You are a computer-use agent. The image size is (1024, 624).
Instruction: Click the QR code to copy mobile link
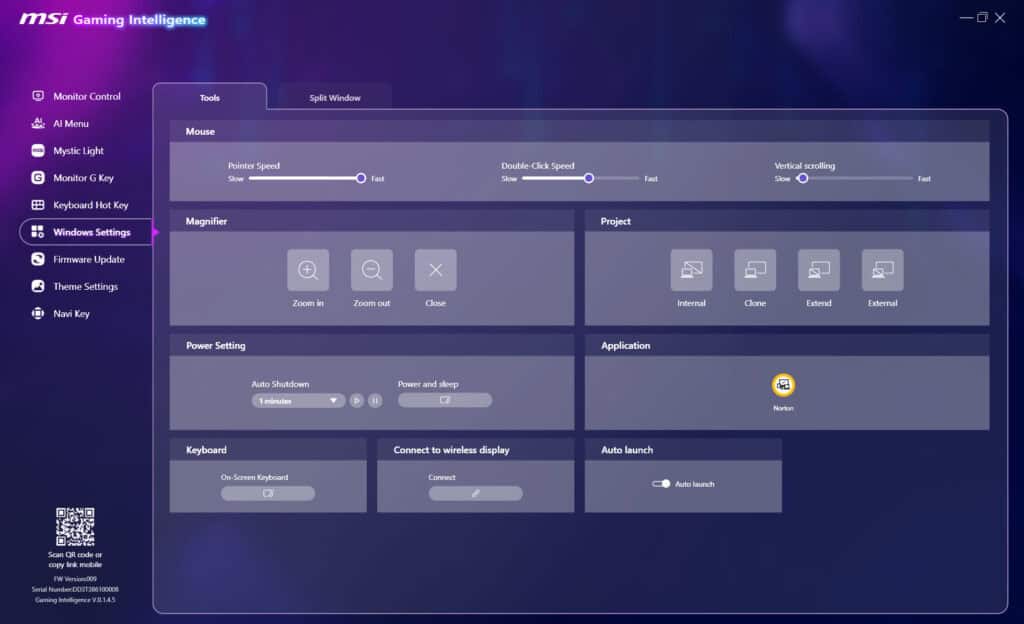(75, 526)
